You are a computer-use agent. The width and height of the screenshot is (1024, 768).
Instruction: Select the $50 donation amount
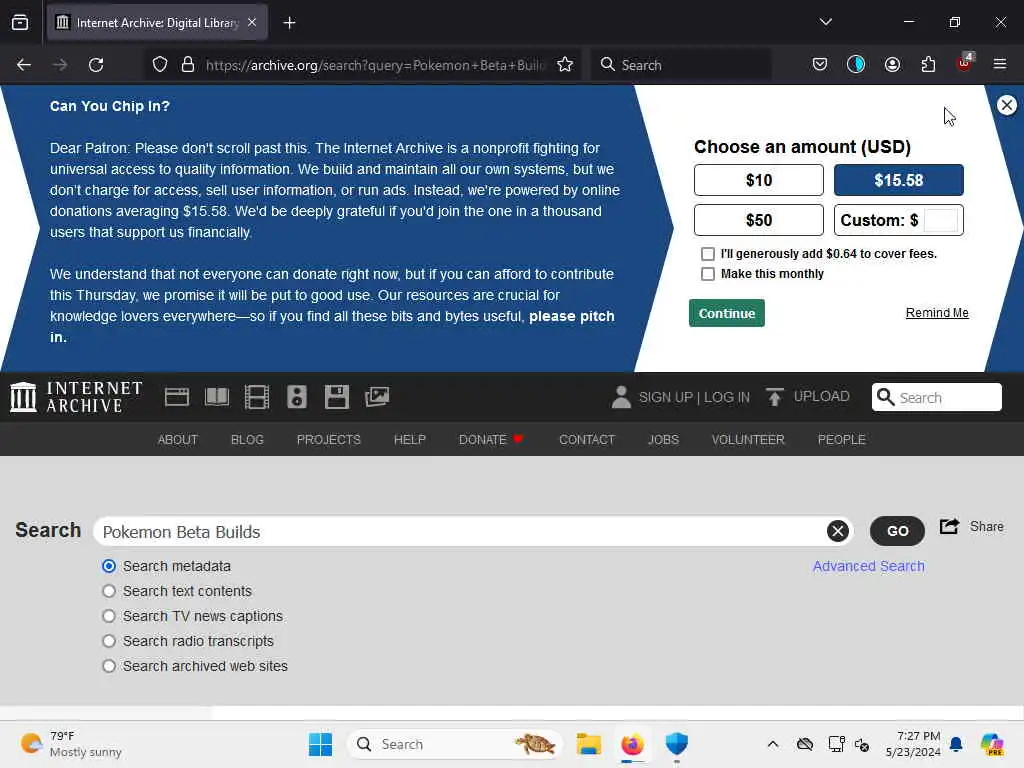[x=759, y=220]
